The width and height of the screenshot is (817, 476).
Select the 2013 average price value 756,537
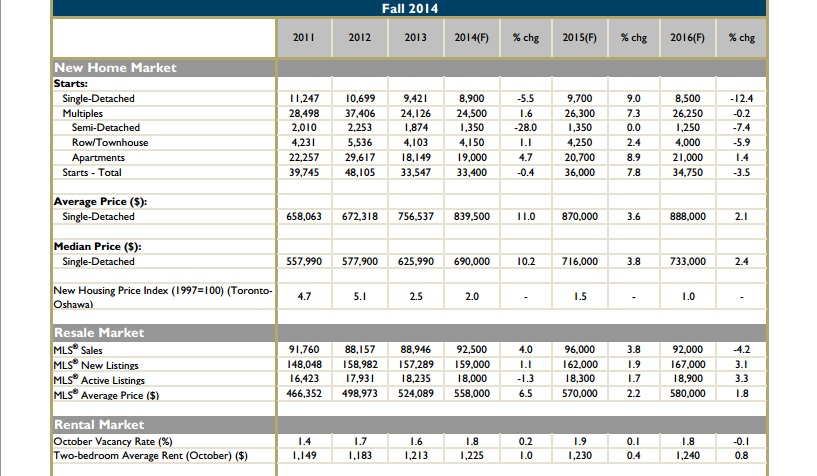[415, 217]
